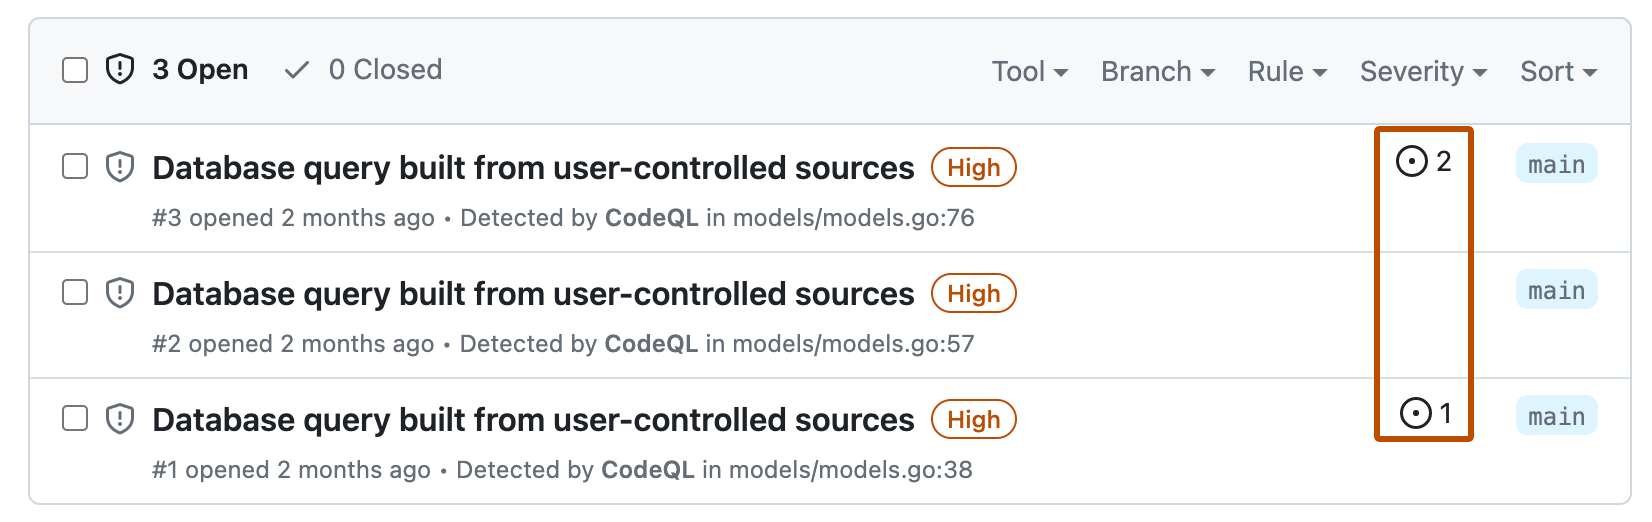Click the shield icon beside 3 Open
Screen dimensions: 1652x522
(x=120, y=70)
